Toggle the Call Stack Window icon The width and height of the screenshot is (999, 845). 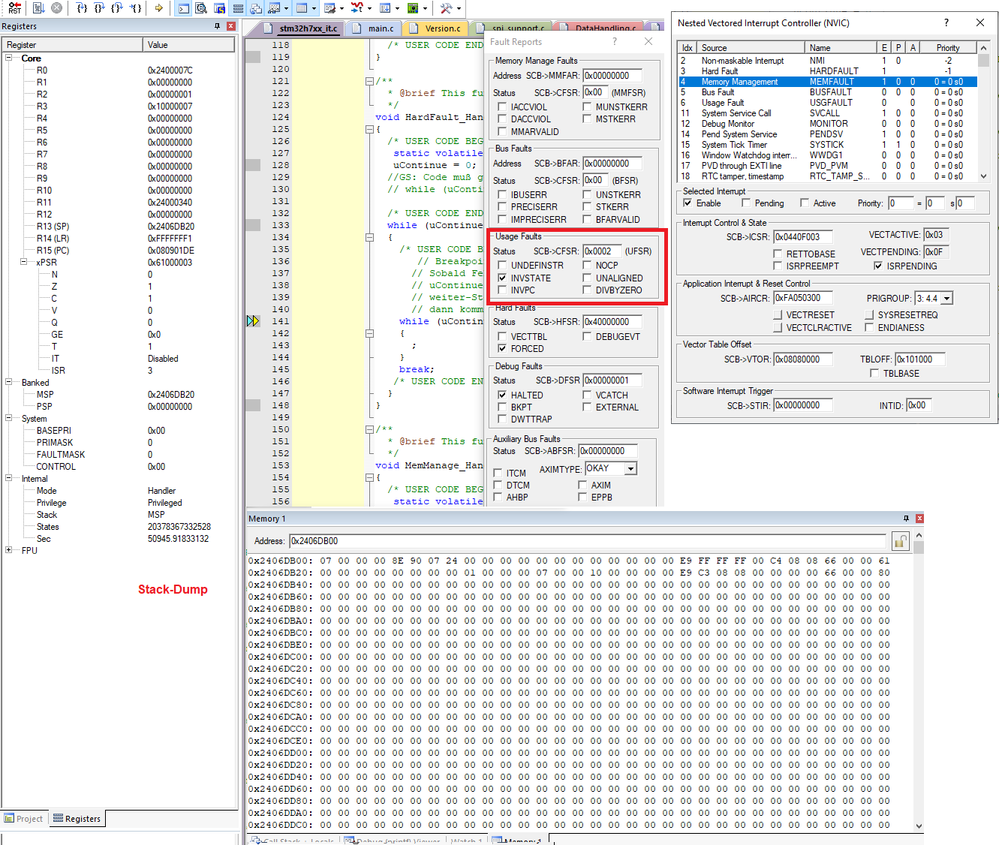tap(255, 8)
